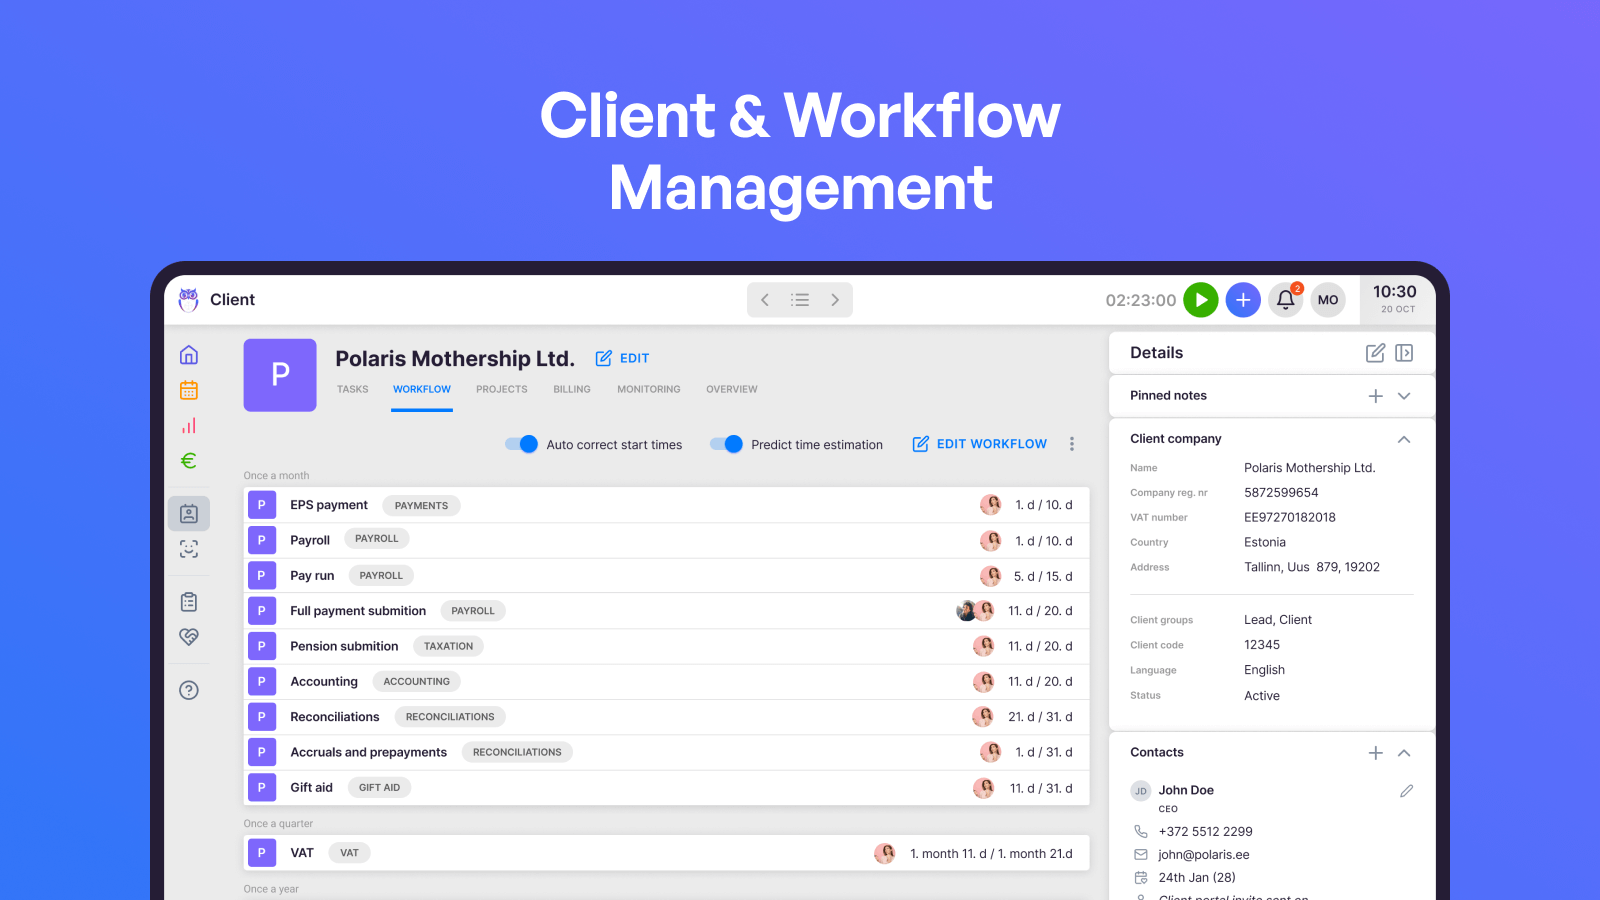Click EDIT WORKFLOW link
1600x900 pixels.
coord(980,444)
